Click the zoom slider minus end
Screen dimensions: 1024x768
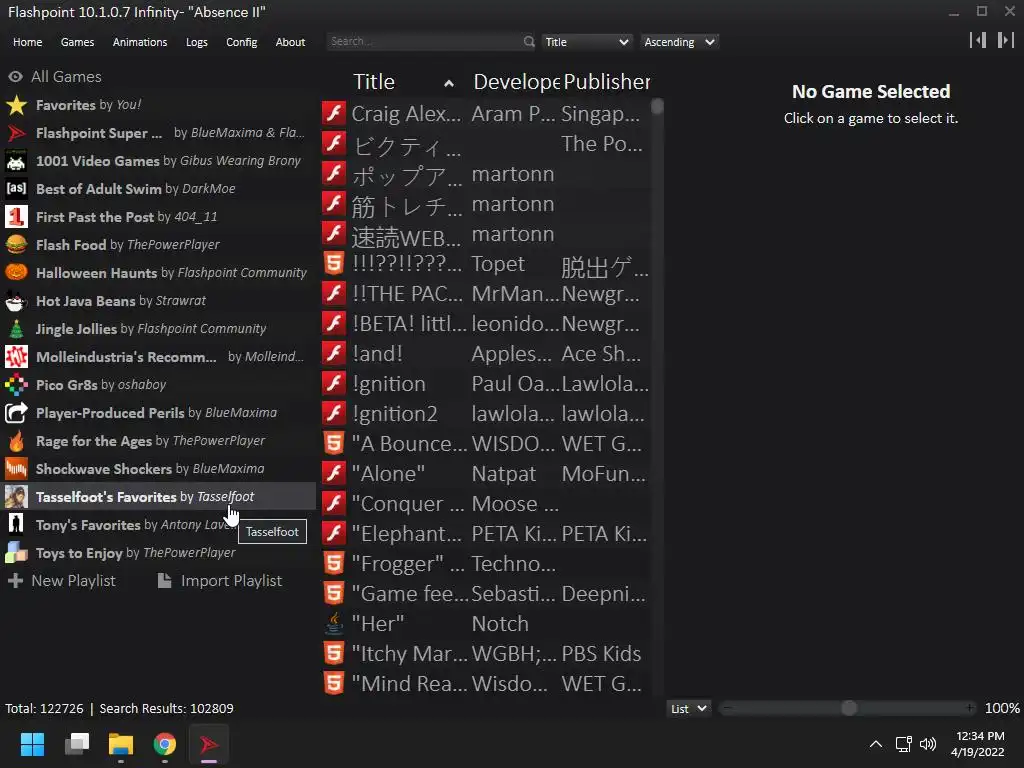pyautogui.click(x=728, y=708)
